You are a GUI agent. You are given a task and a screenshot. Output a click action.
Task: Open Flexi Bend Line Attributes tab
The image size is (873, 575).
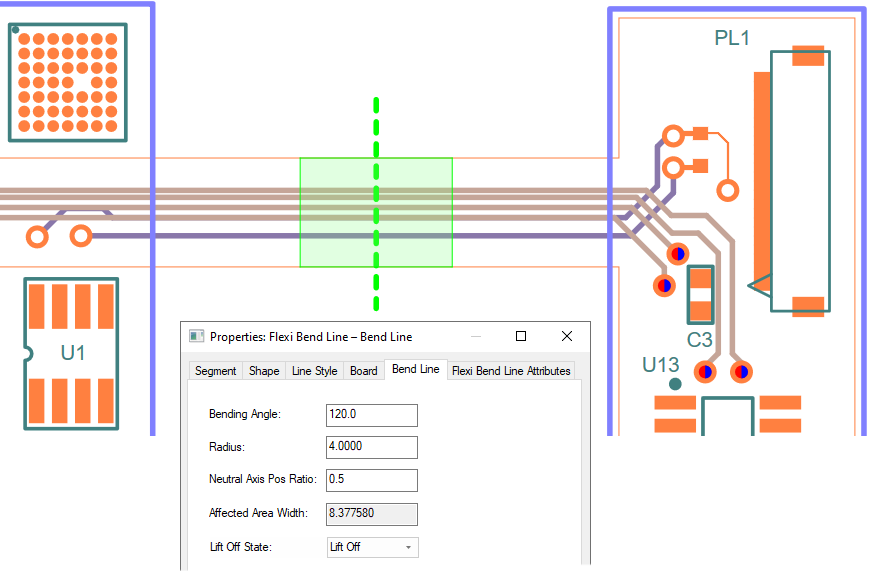point(511,371)
